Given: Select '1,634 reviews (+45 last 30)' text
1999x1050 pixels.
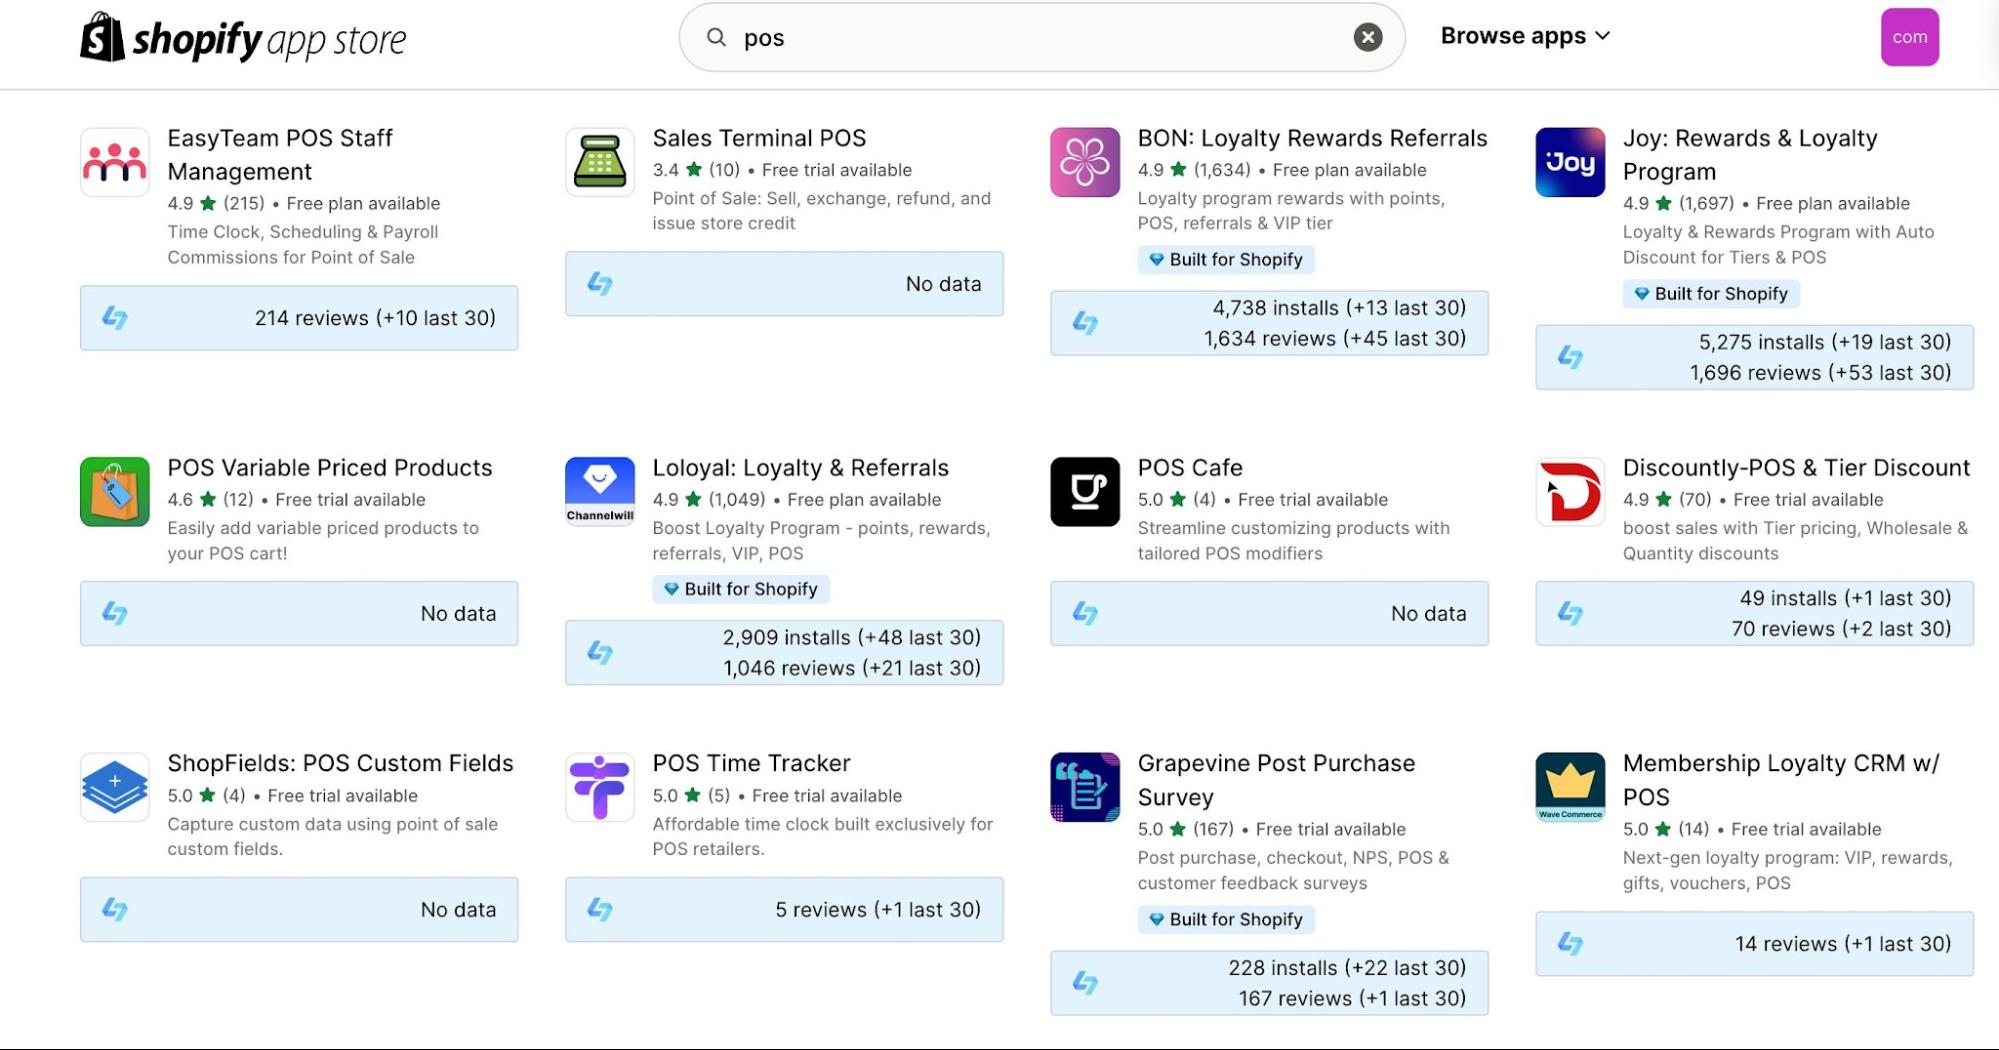Looking at the screenshot, I should (1335, 339).
